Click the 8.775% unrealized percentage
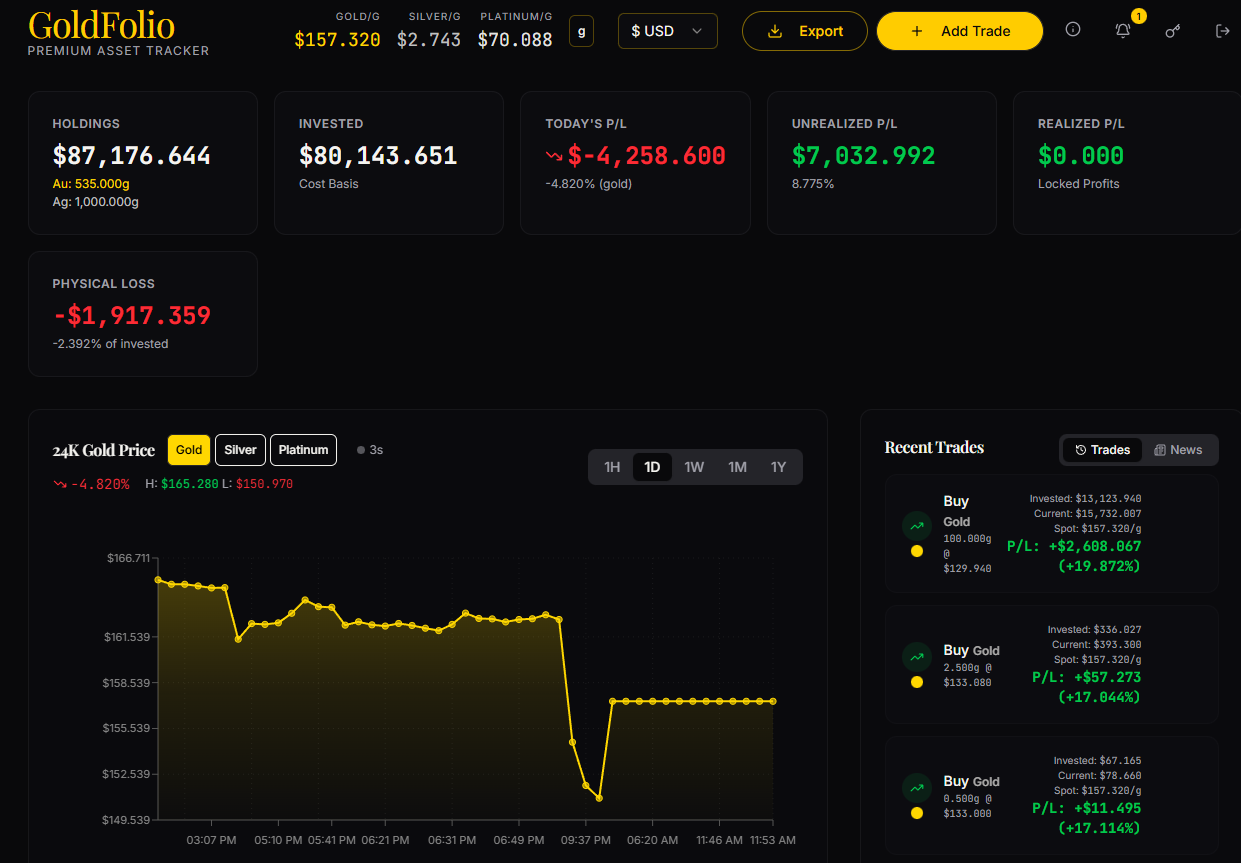1241x863 pixels. coord(813,184)
